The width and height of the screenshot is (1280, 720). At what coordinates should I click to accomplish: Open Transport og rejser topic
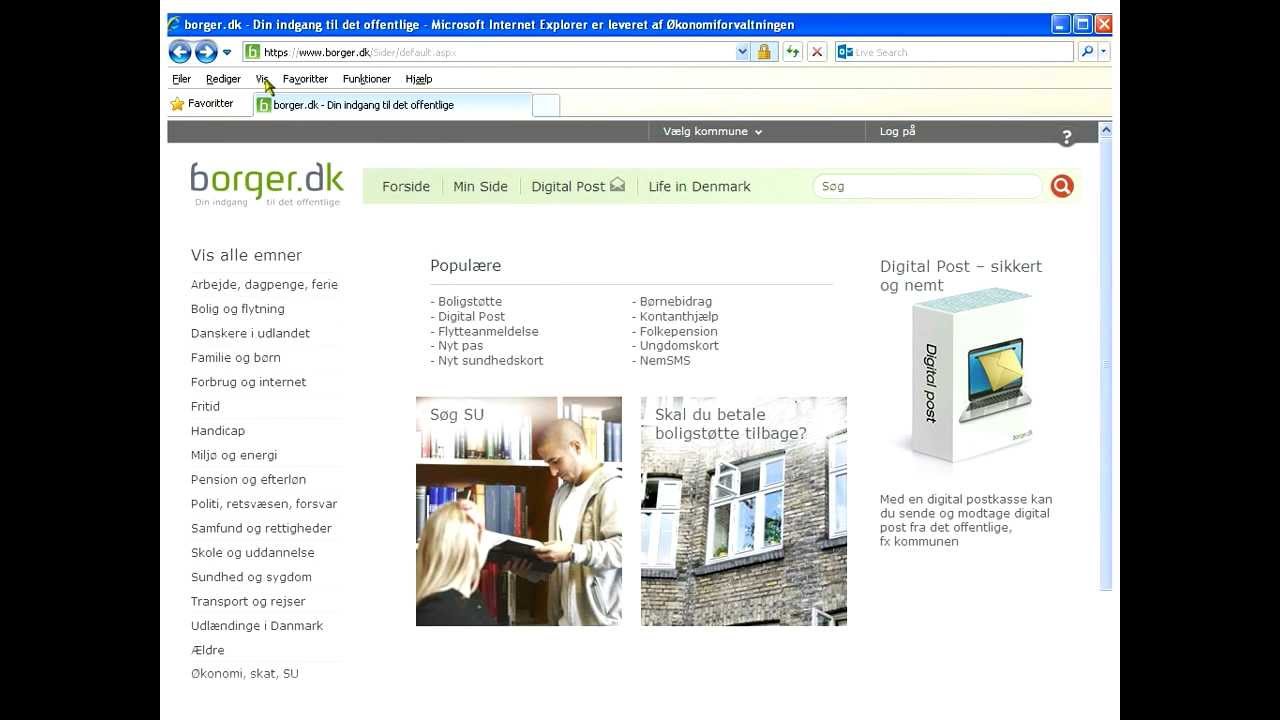pos(248,601)
